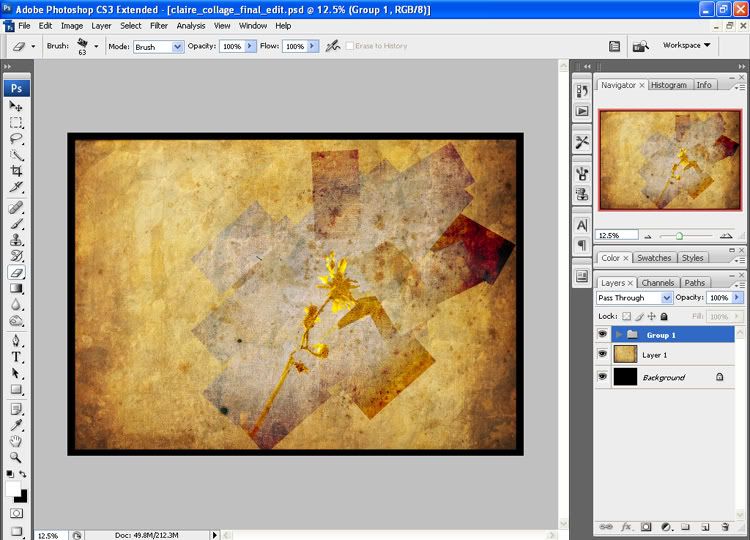The width and height of the screenshot is (750, 540).
Task: Toggle lock image pixels
Action: 640,316
